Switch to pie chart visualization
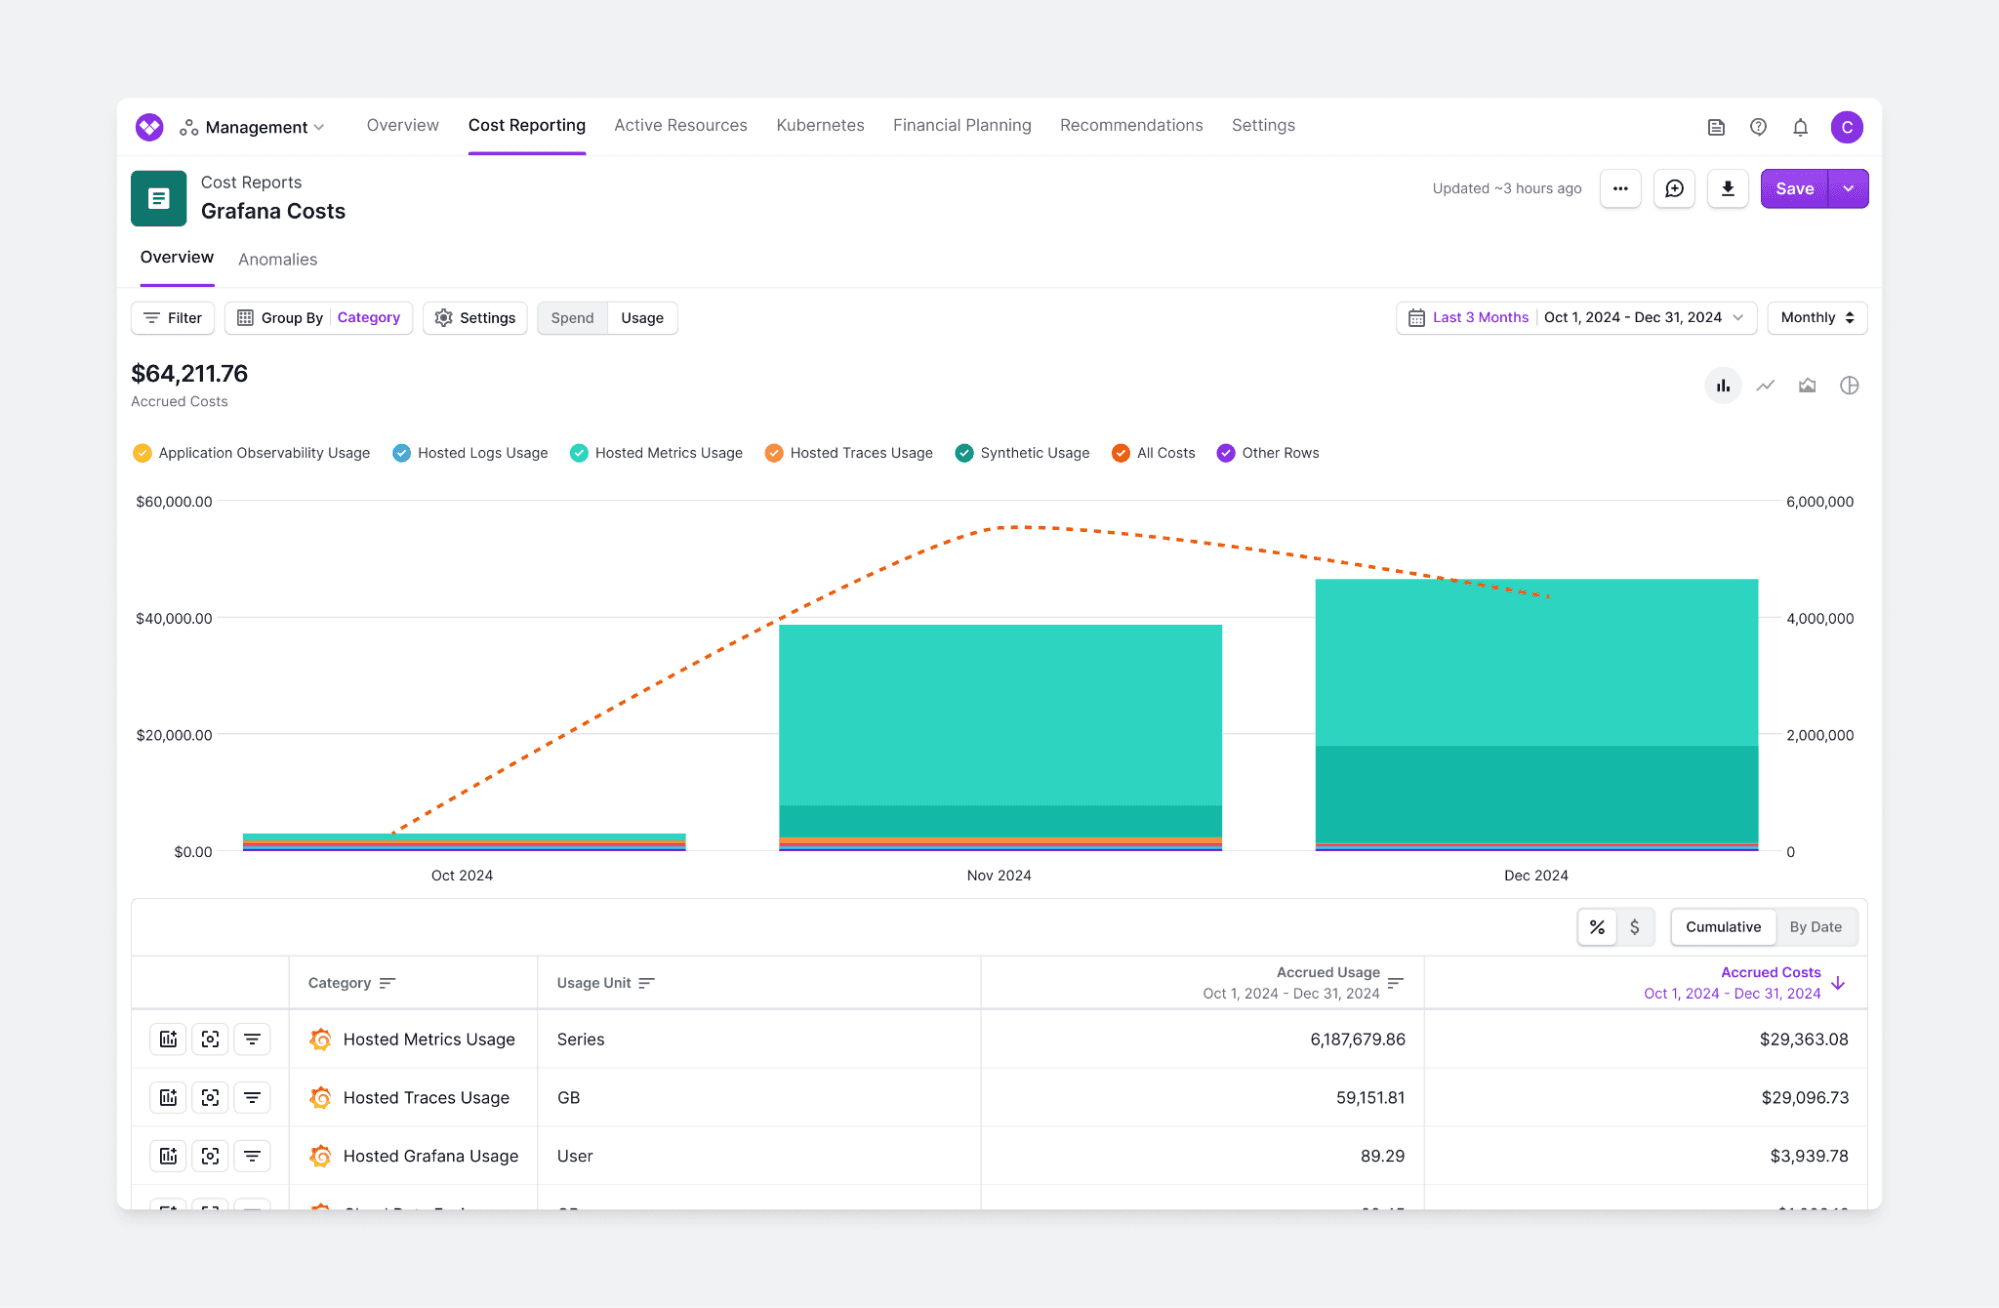This screenshot has width=1999, height=1308. coord(1849,385)
